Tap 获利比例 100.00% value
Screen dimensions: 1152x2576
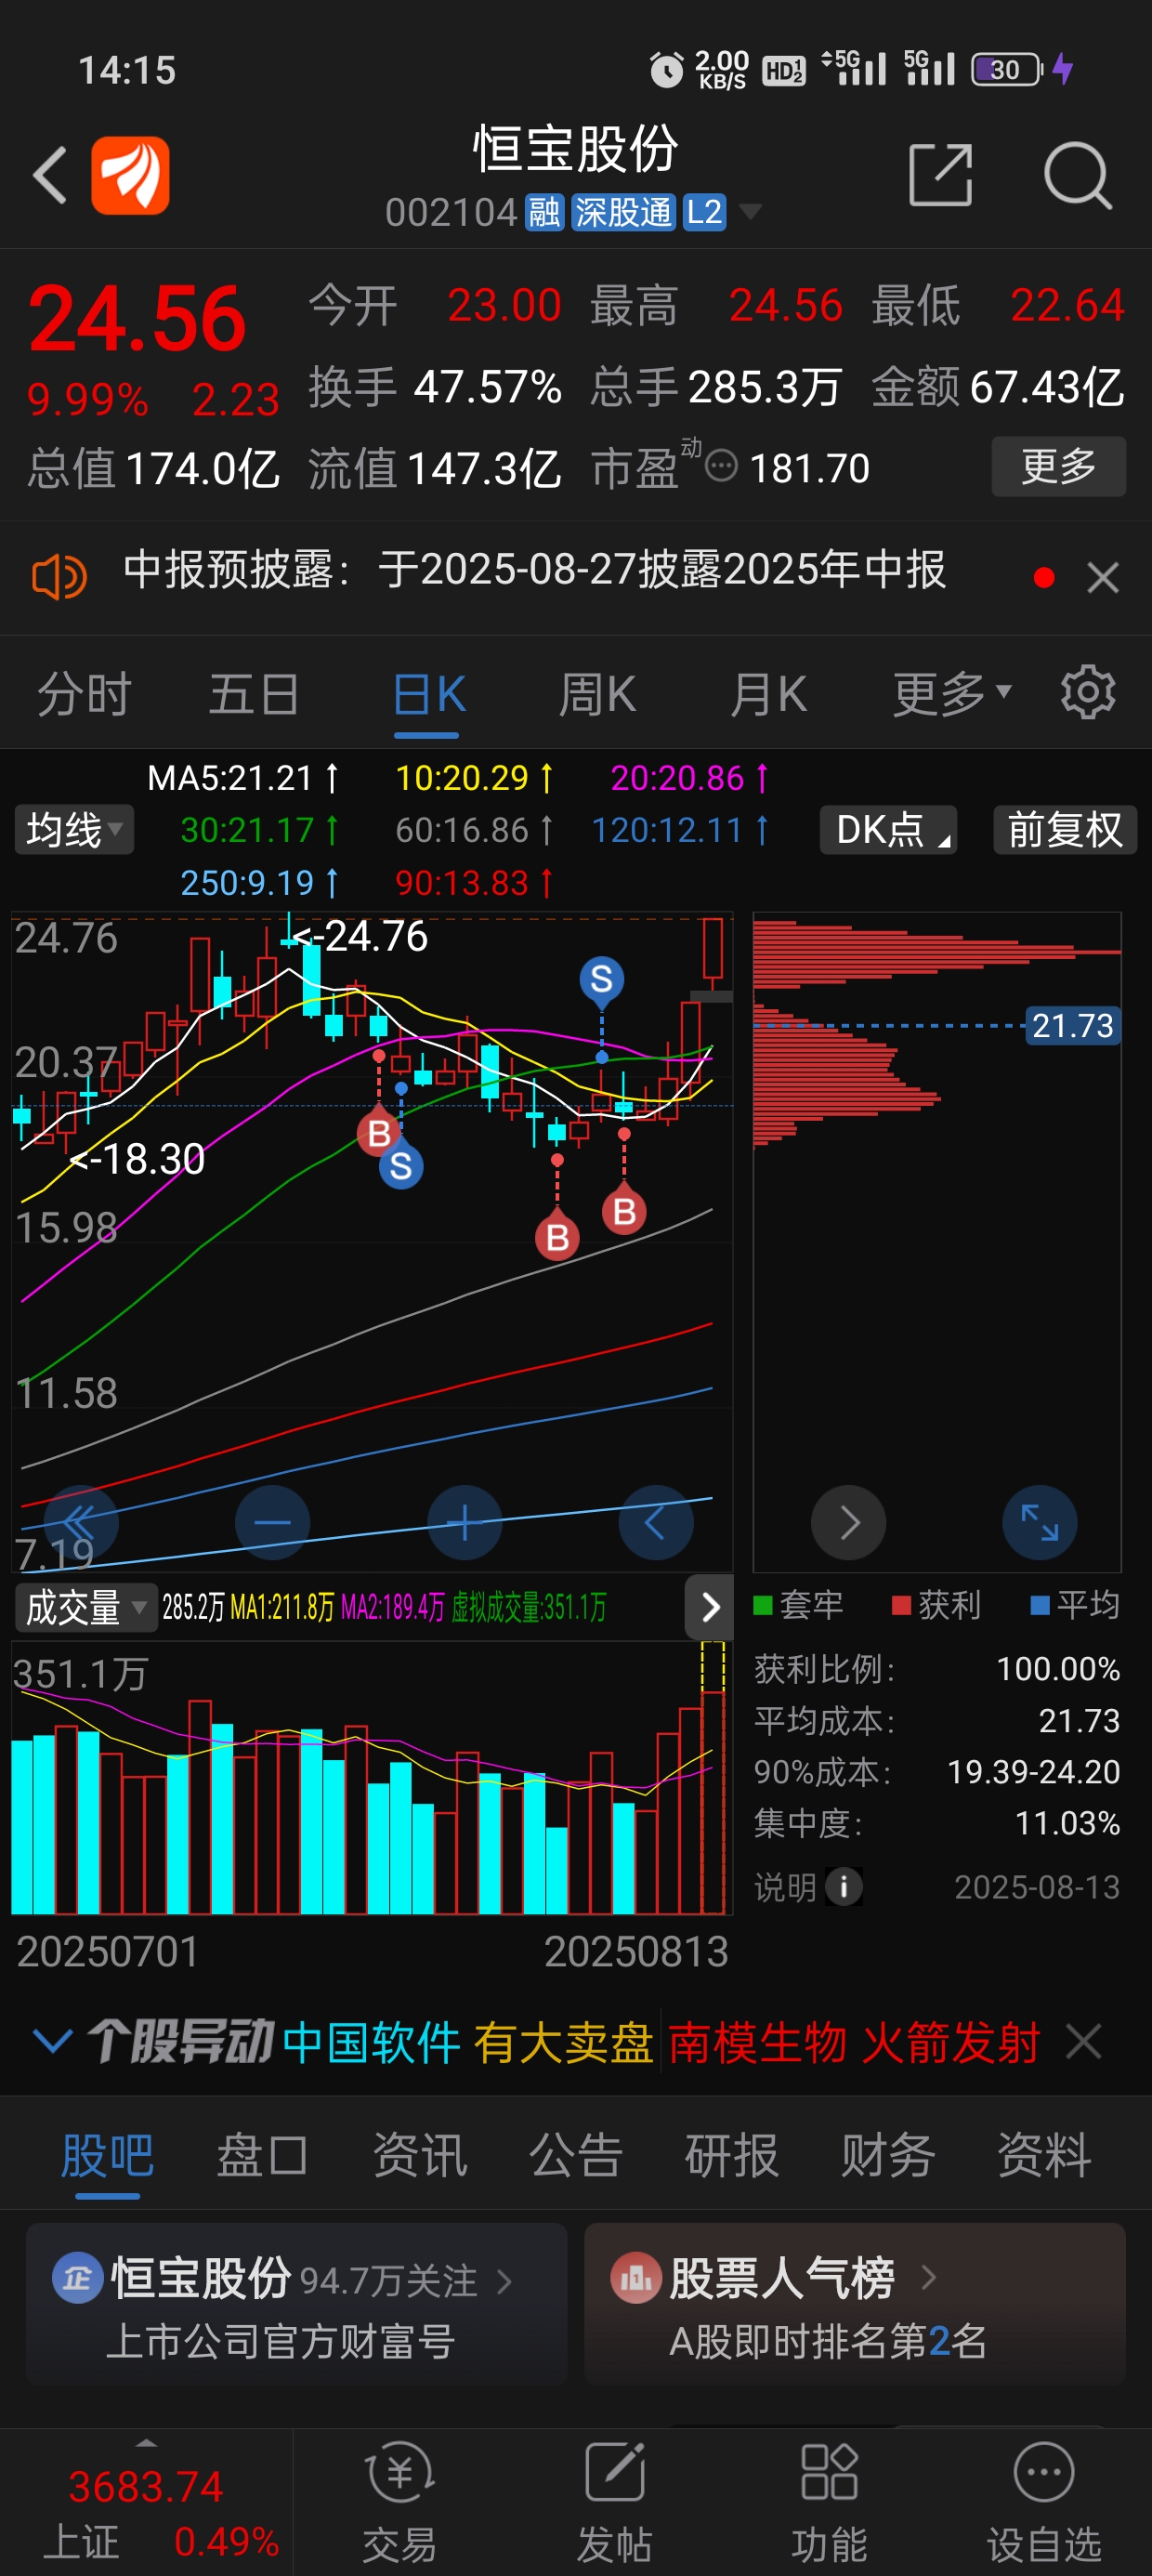1058,1668
